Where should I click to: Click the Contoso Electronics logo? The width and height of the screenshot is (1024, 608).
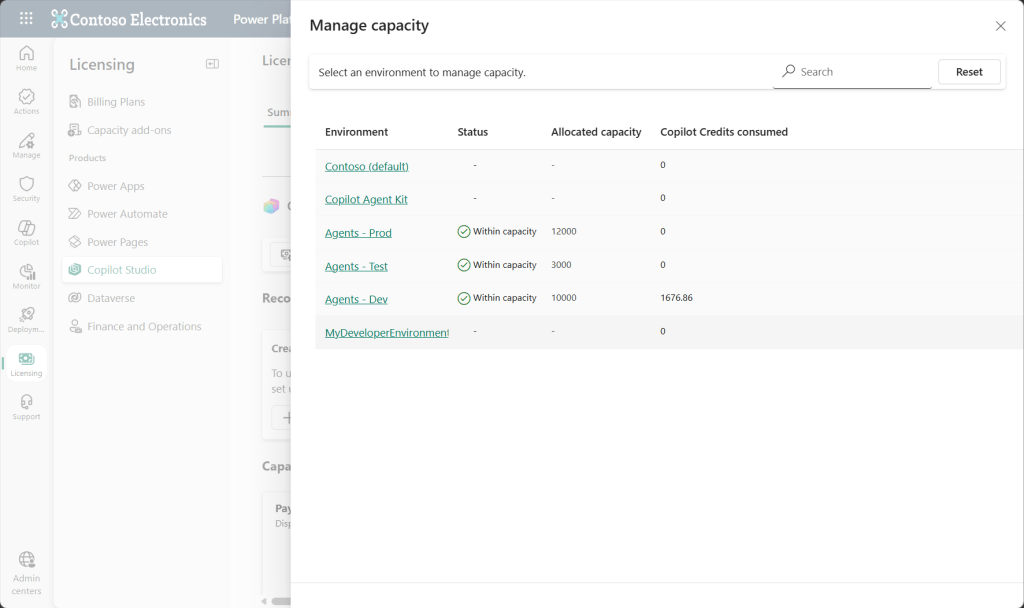[129, 19]
